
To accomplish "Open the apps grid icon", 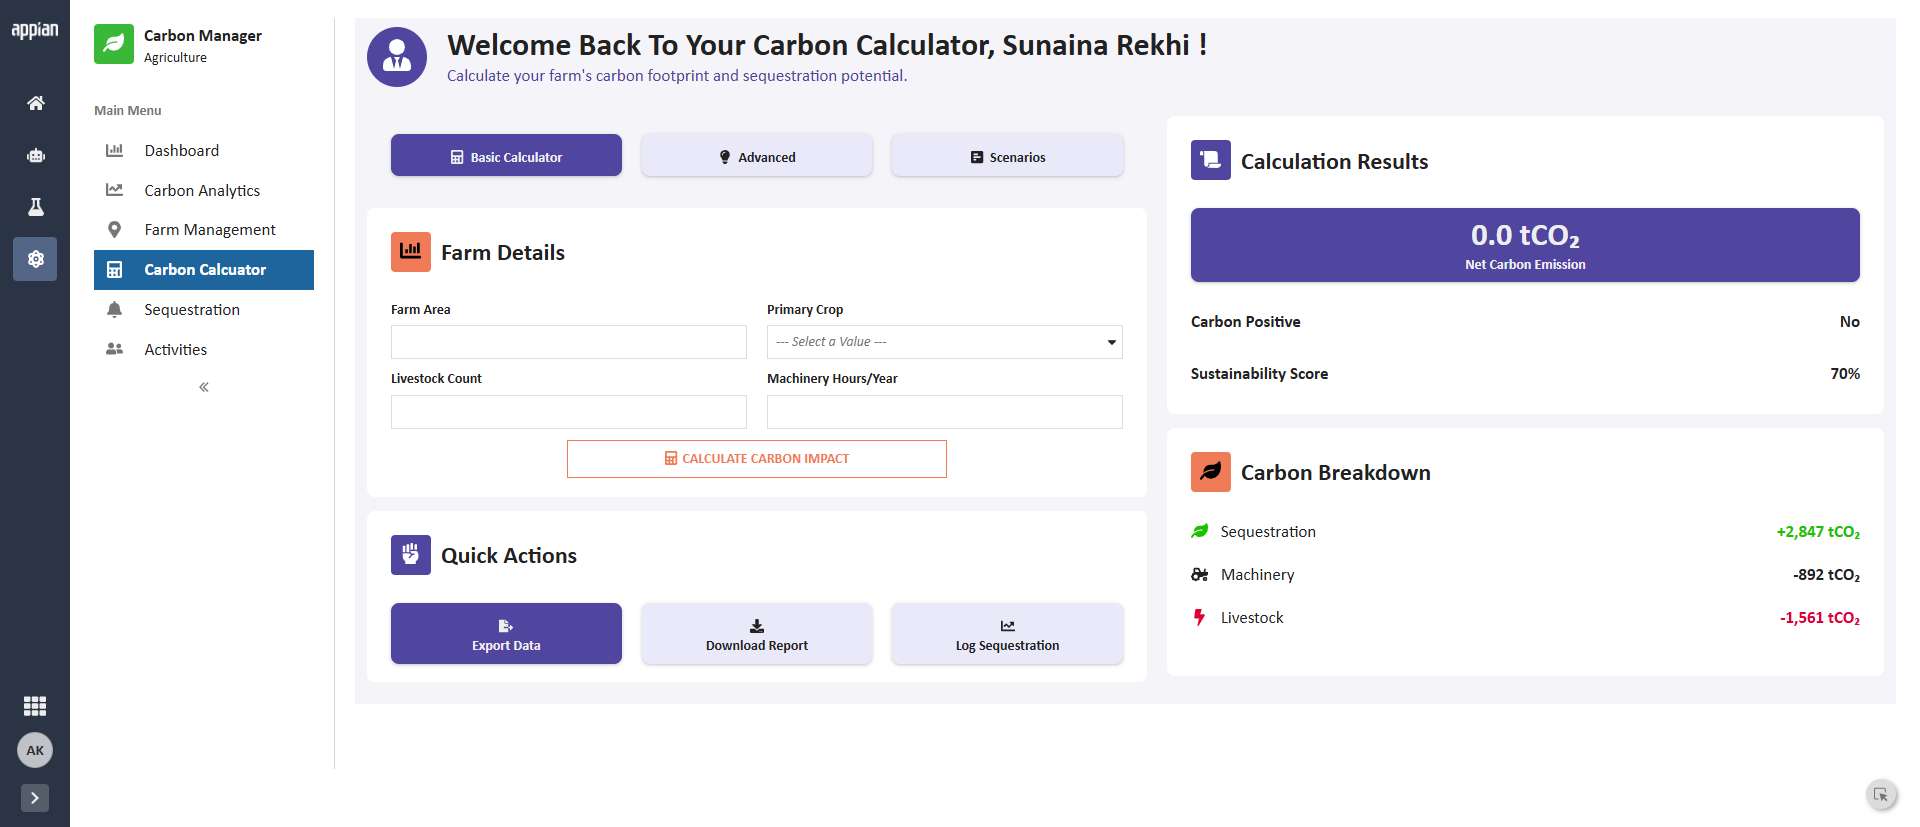I will 35,706.
